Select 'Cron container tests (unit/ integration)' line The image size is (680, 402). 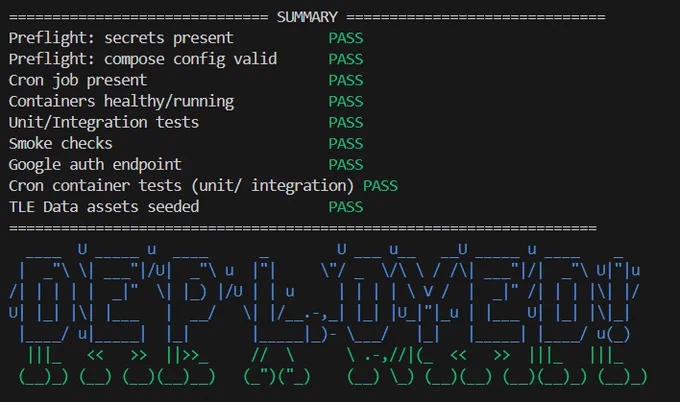click(181, 186)
